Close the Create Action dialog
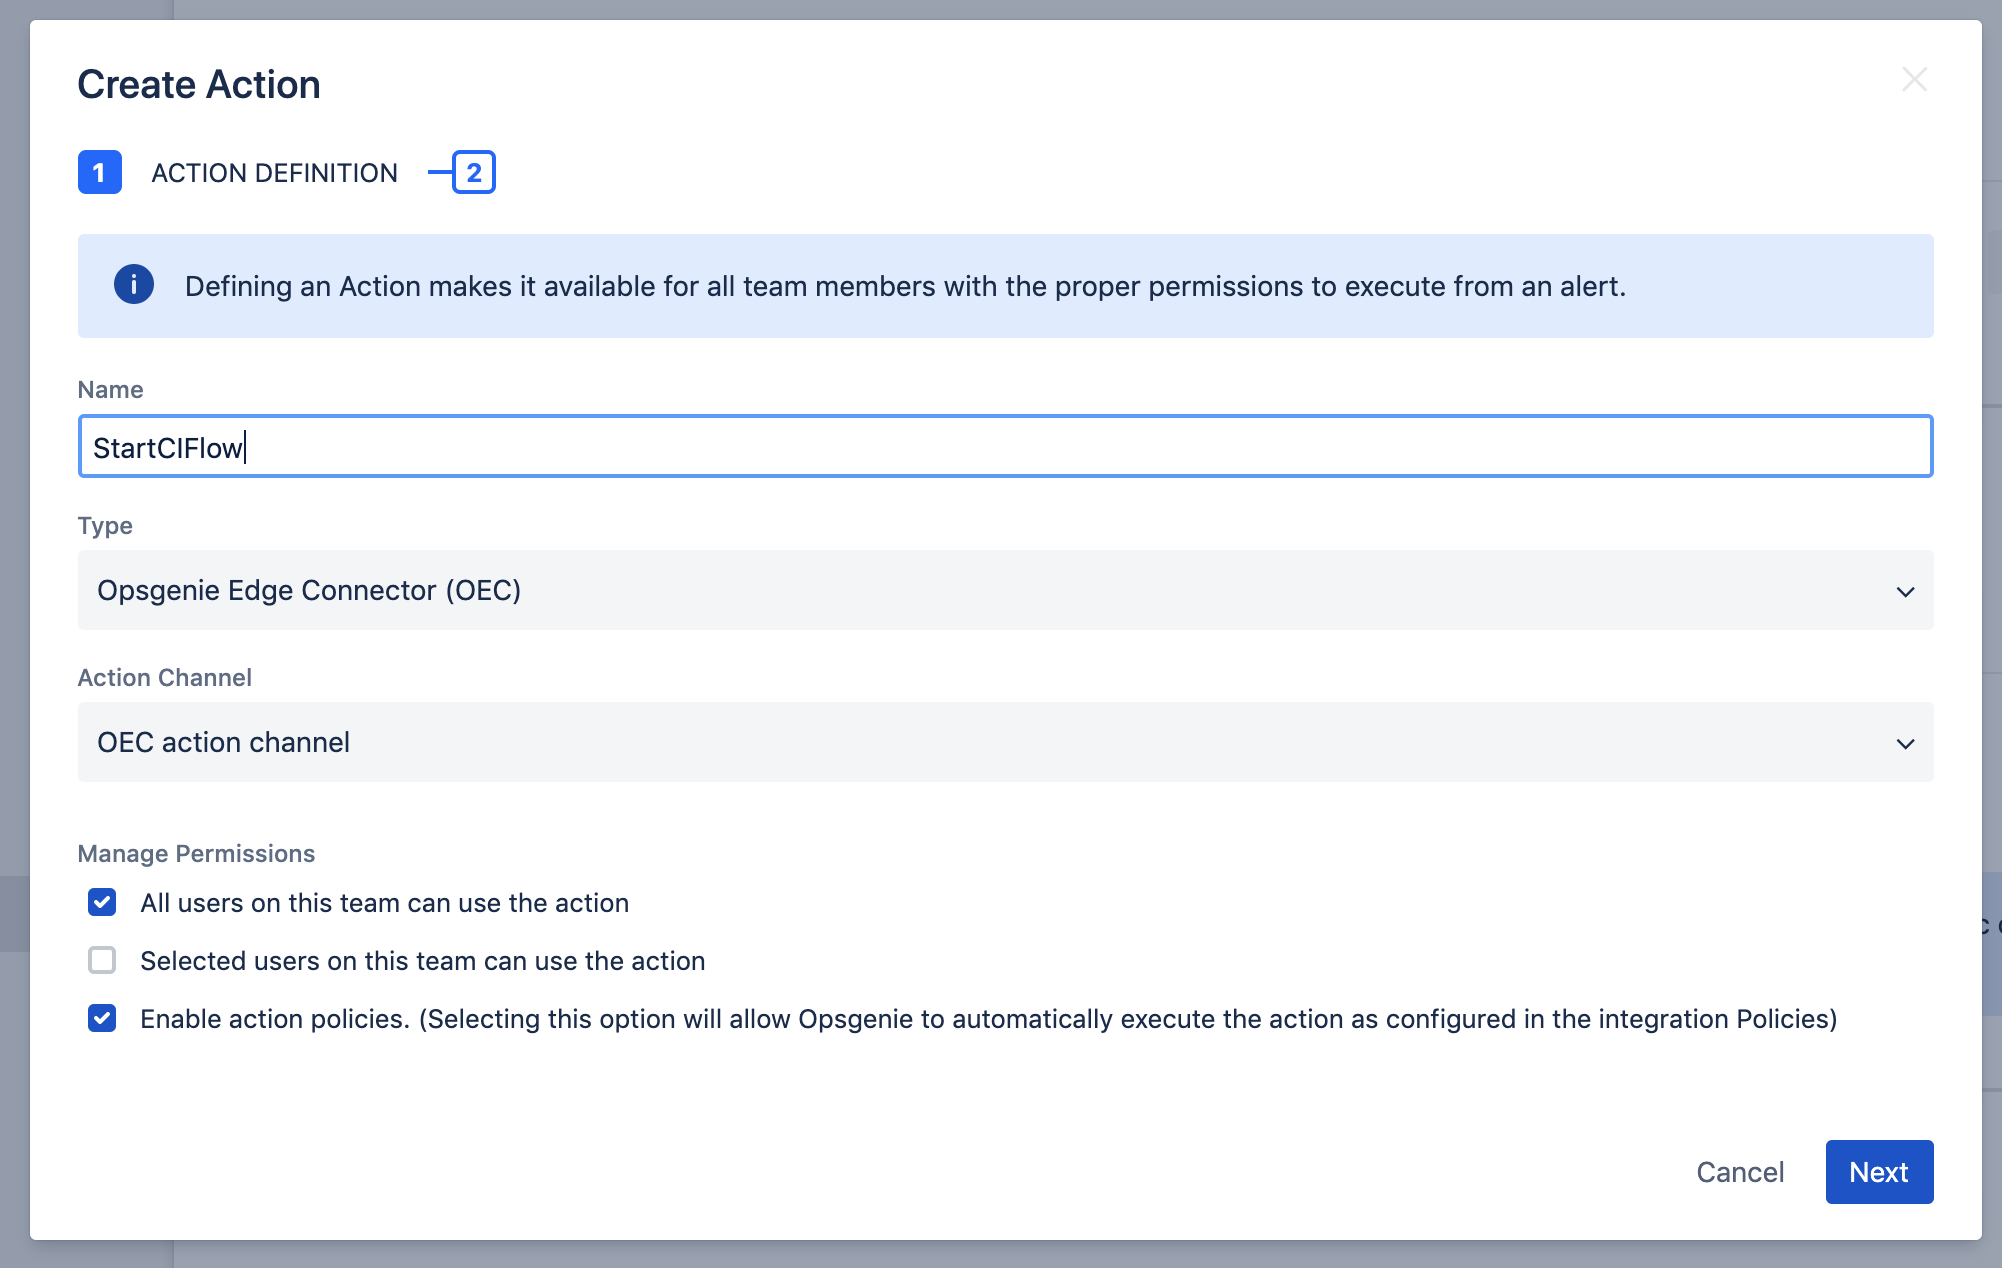This screenshot has height=1268, width=2002. [x=1914, y=80]
